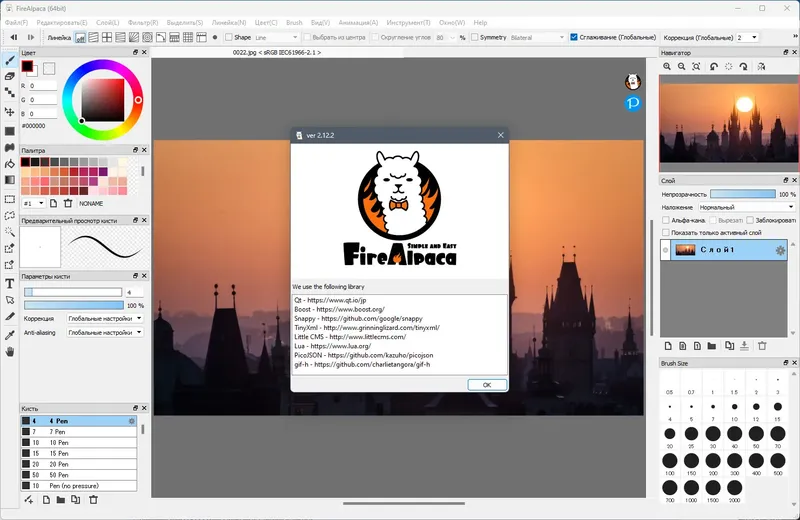
Task: Open the Файл(F) menu
Action: tap(16, 22)
